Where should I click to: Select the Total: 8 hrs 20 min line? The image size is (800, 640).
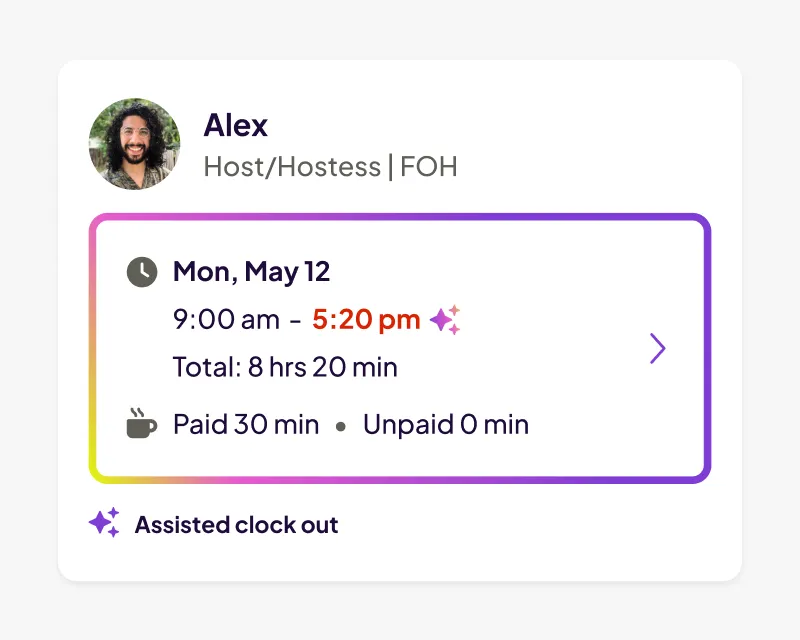[x=285, y=367]
